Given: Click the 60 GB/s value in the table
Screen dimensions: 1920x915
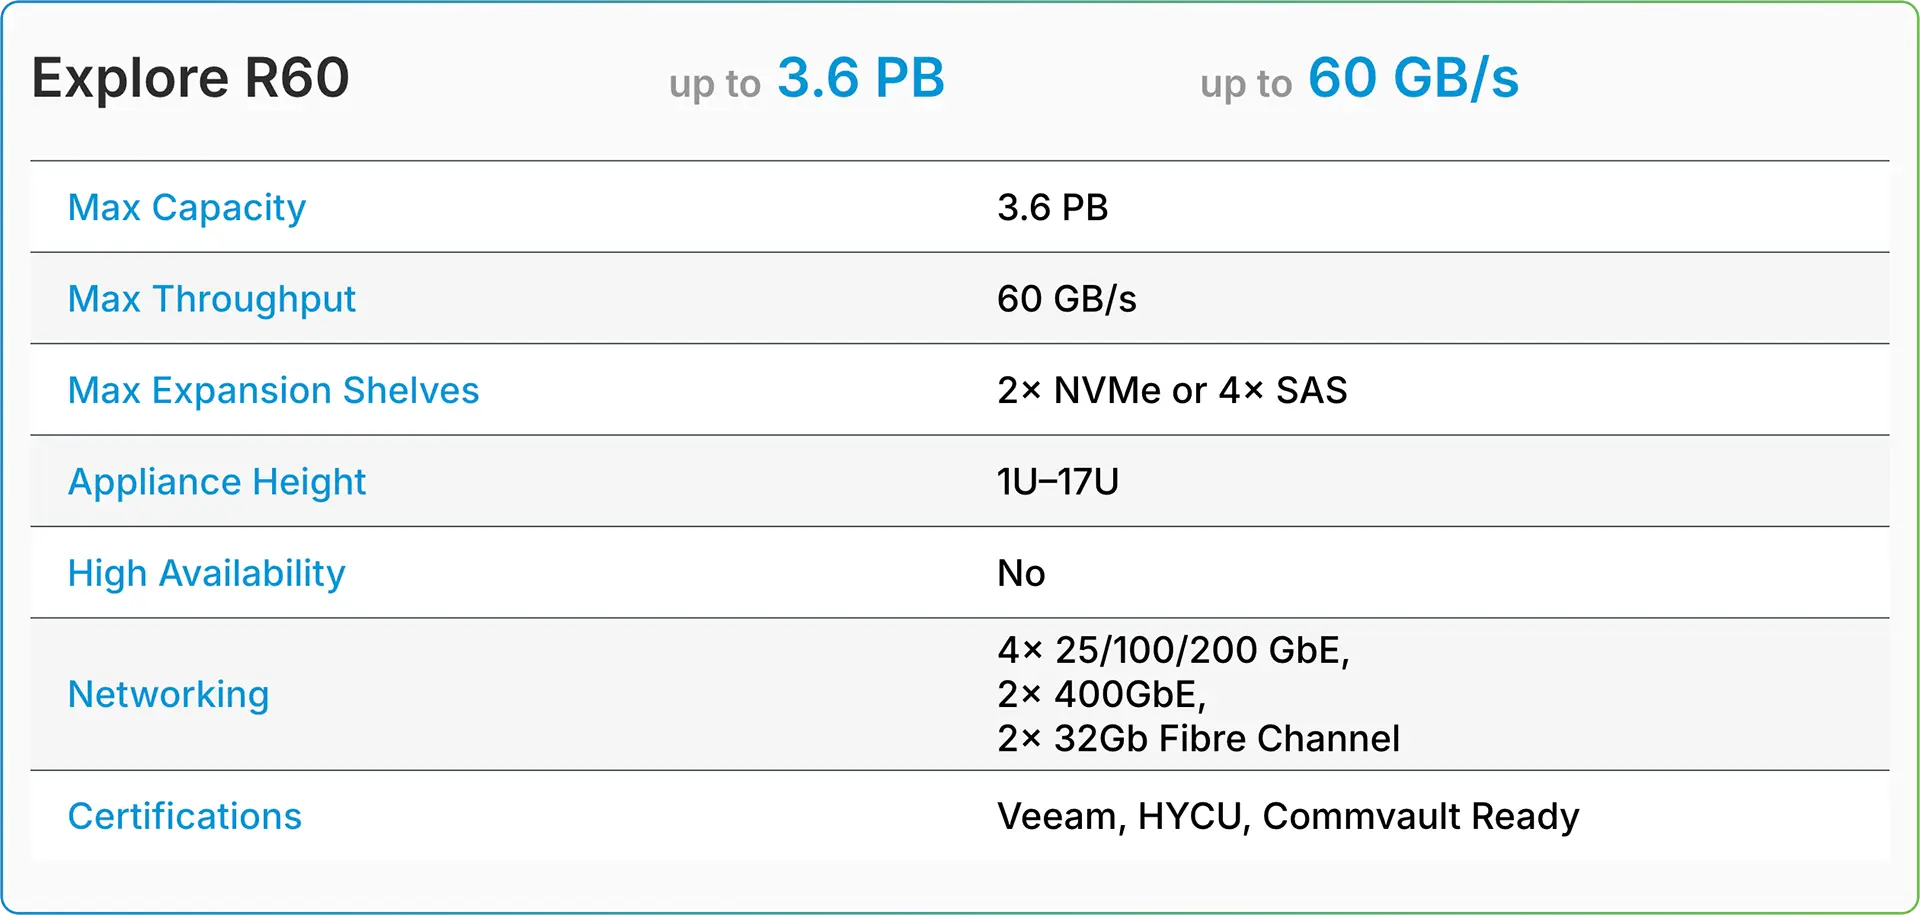Looking at the screenshot, I should point(1066,299).
